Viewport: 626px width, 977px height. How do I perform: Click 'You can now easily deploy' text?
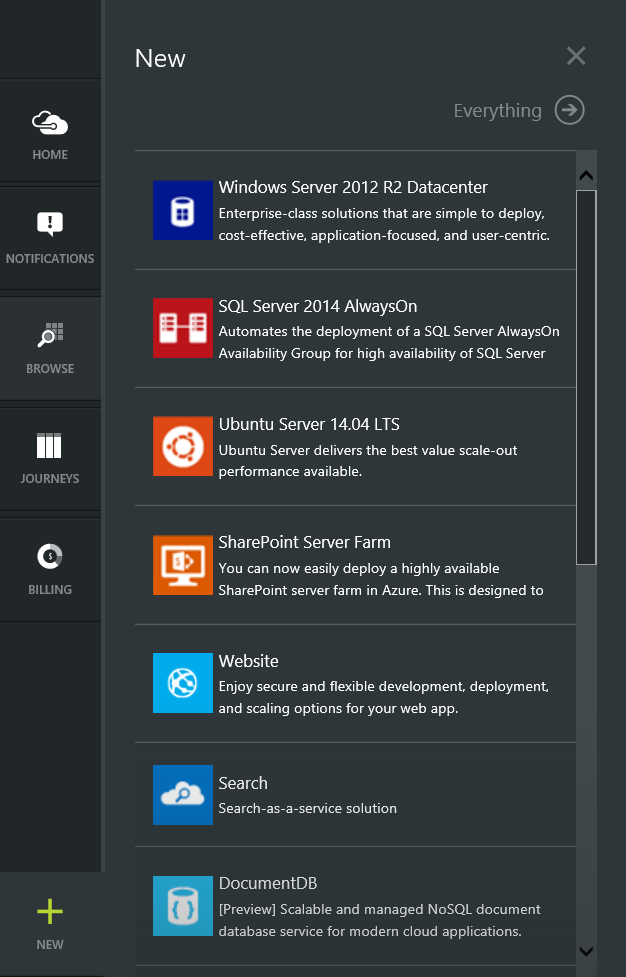pos(381,579)
